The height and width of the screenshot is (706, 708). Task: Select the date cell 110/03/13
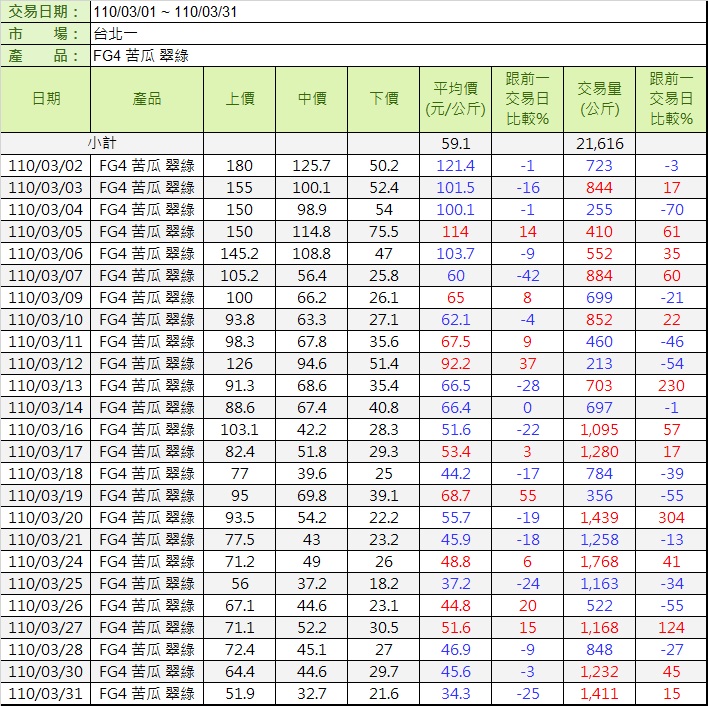[46, 386]
